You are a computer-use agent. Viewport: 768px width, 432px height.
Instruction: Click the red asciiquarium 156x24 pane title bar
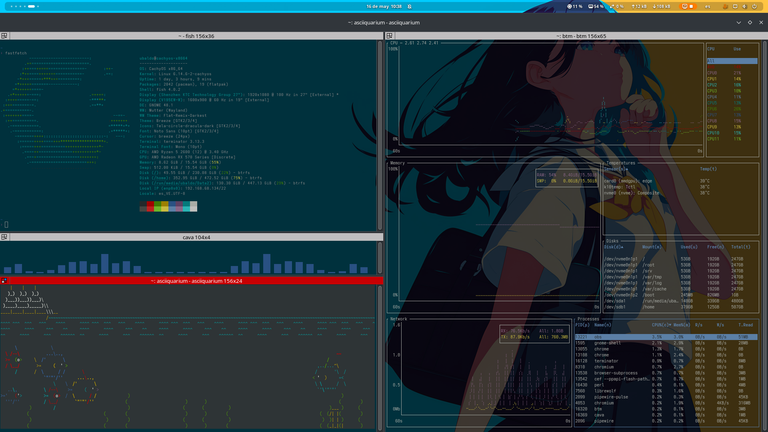click(196, 281)
